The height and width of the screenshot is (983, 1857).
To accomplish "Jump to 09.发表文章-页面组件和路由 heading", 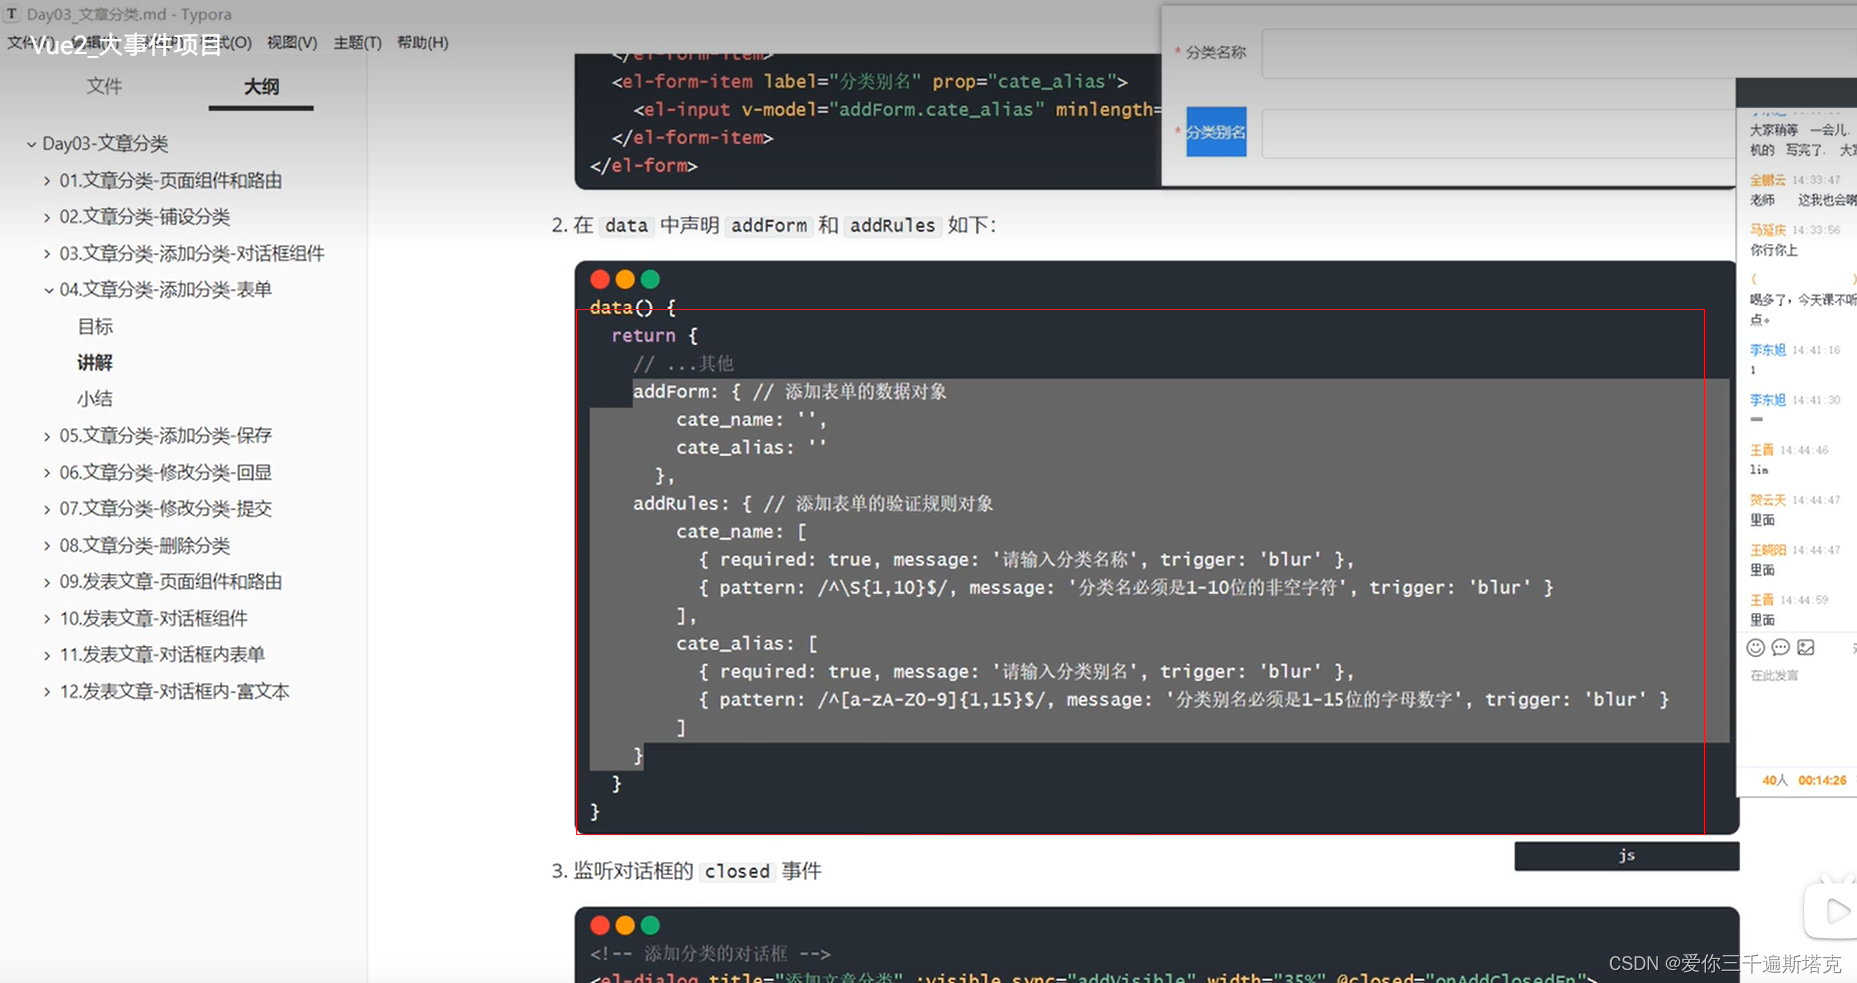I will click(170, 581).
